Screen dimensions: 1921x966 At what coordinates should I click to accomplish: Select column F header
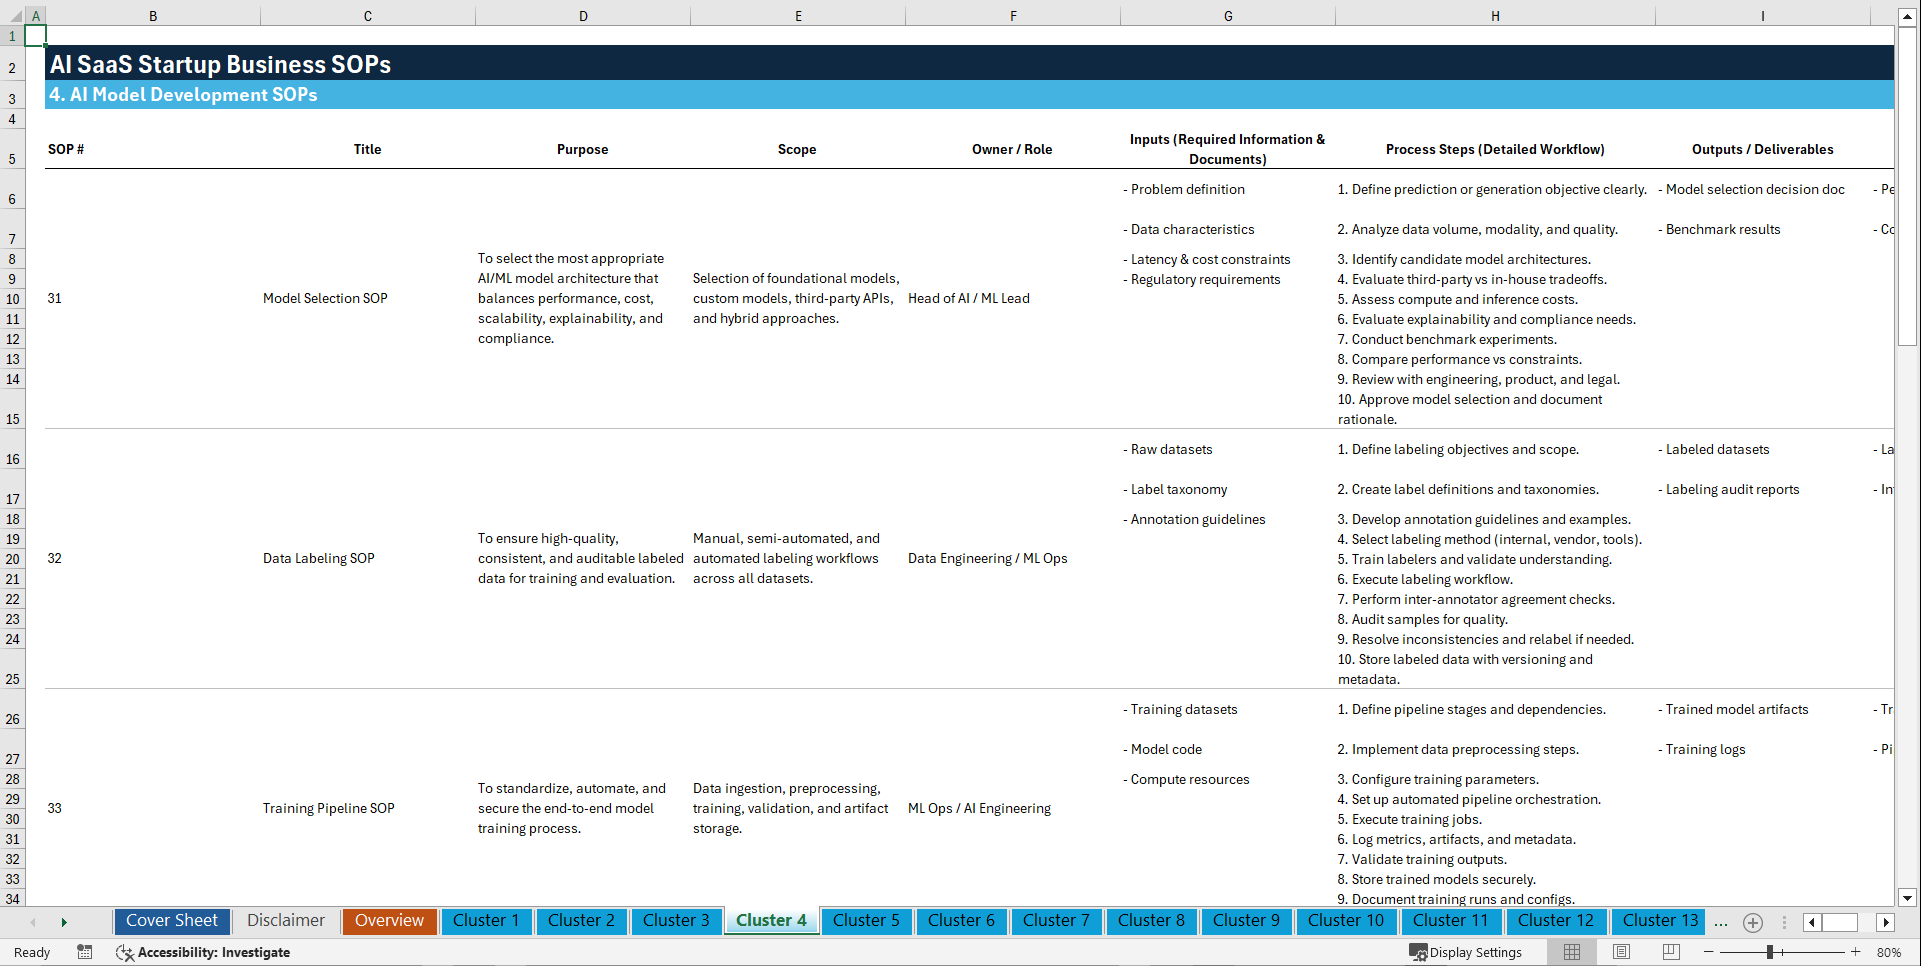[1013, 16]
